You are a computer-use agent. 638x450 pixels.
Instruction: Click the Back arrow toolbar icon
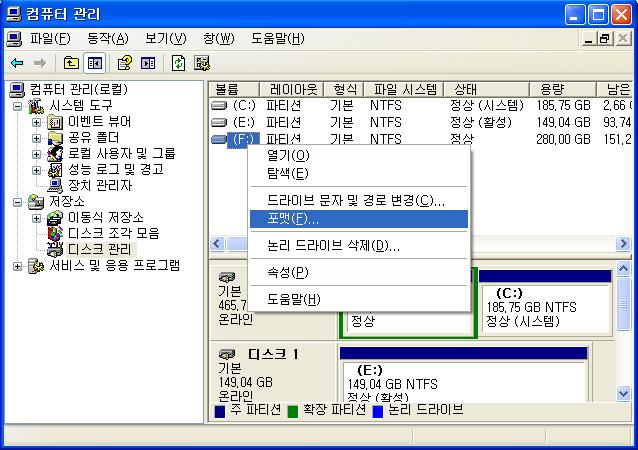[17, 63]
